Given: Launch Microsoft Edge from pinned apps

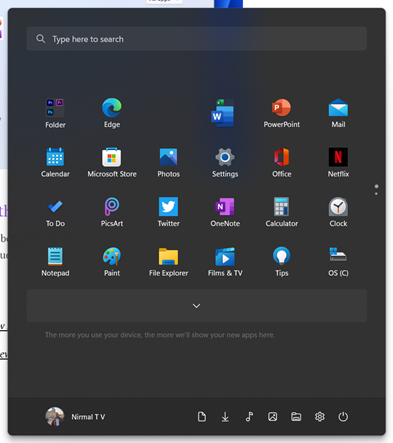Looking at the screenshot, I should tap(112, 113).
